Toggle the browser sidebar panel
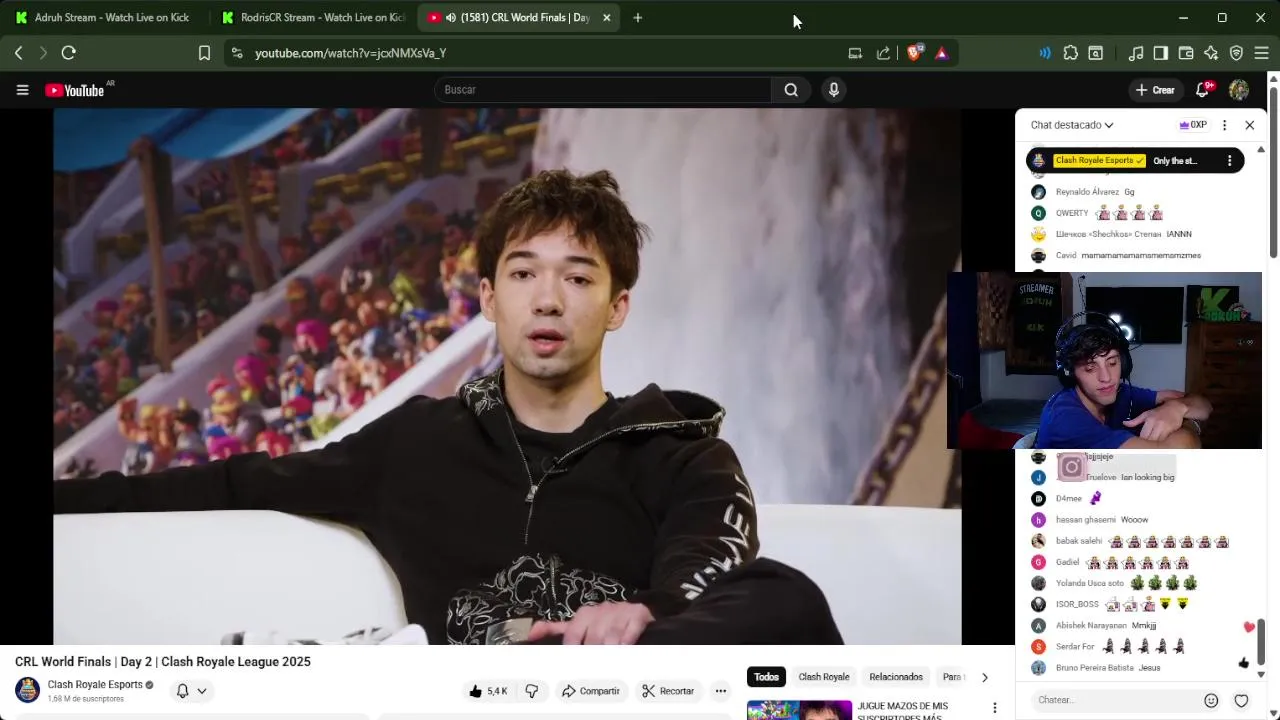 point(1161,53)
